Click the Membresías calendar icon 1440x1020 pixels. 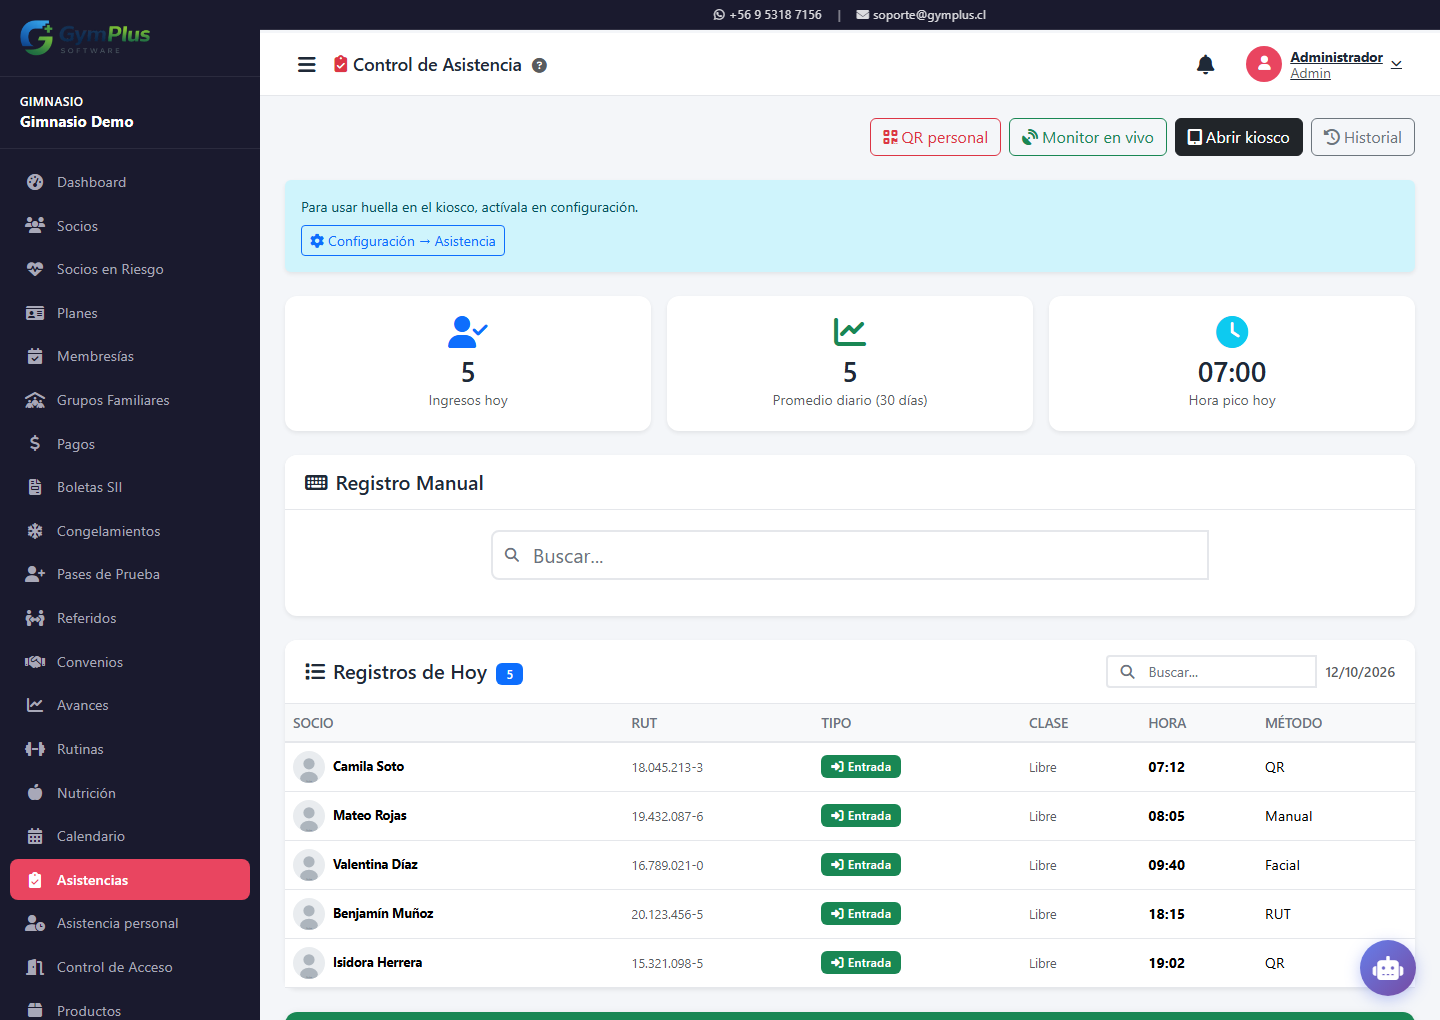pos(35,356)
